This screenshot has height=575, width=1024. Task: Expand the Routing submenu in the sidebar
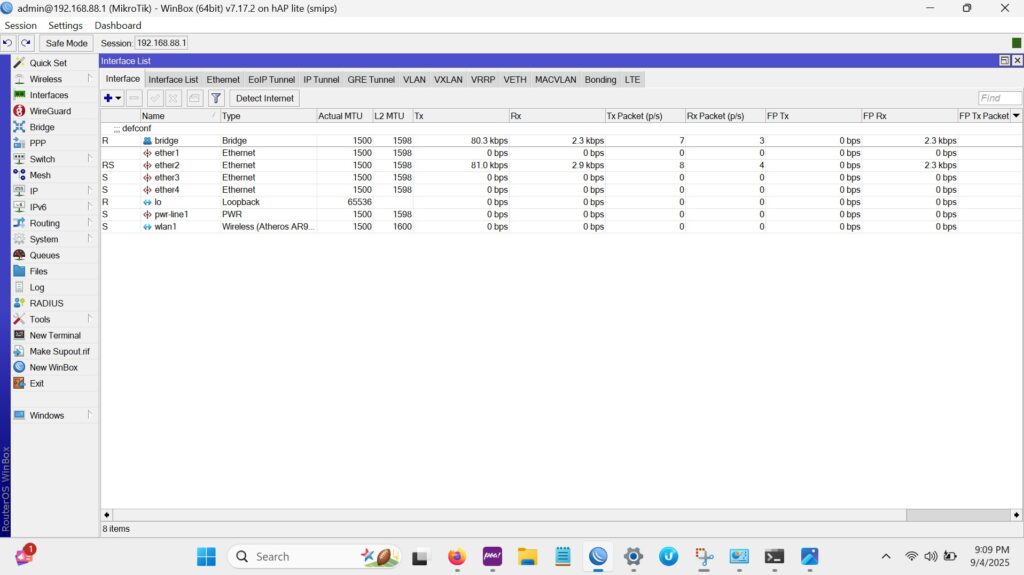coord(89,223)
